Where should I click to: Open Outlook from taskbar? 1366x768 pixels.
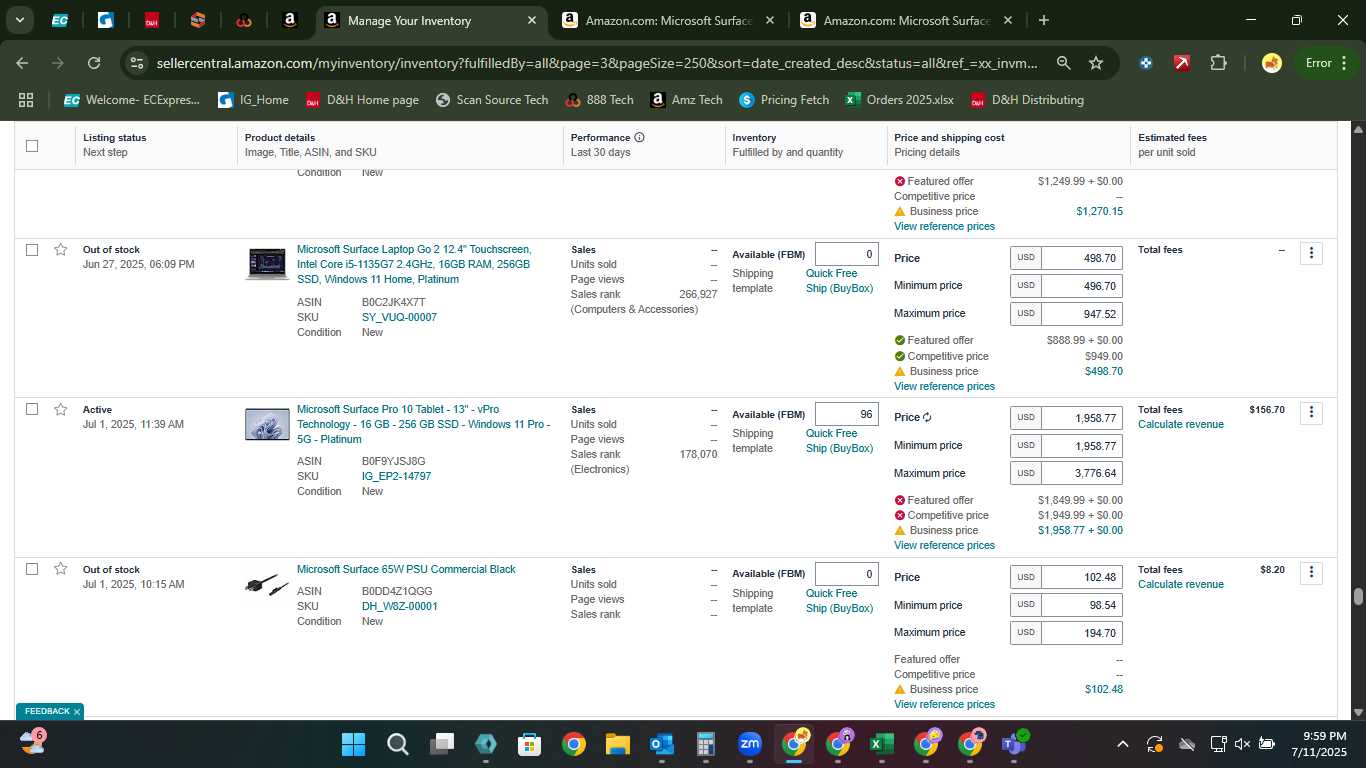point(661,744)
